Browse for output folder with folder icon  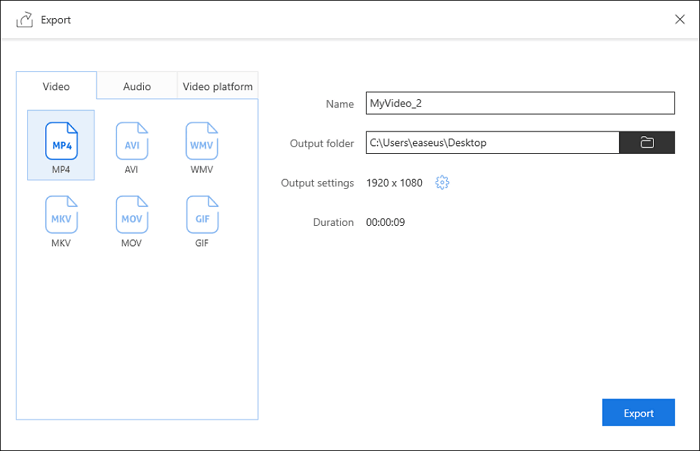[647, 143]
